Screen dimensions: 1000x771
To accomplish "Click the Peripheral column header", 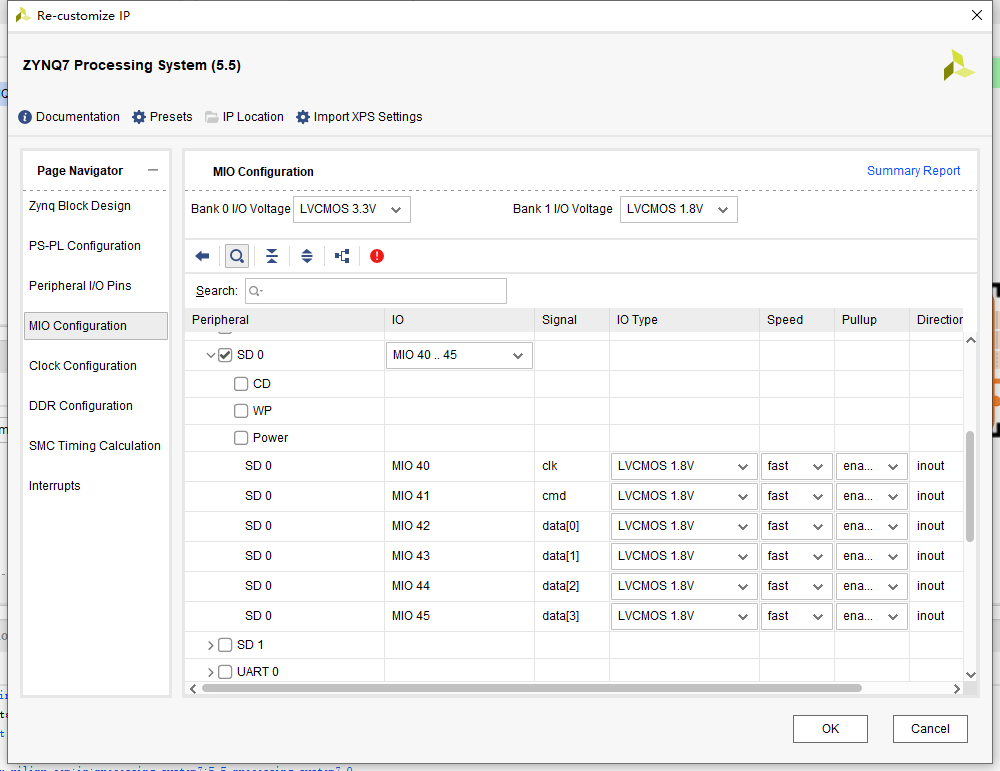I will (x=284, y=320).
